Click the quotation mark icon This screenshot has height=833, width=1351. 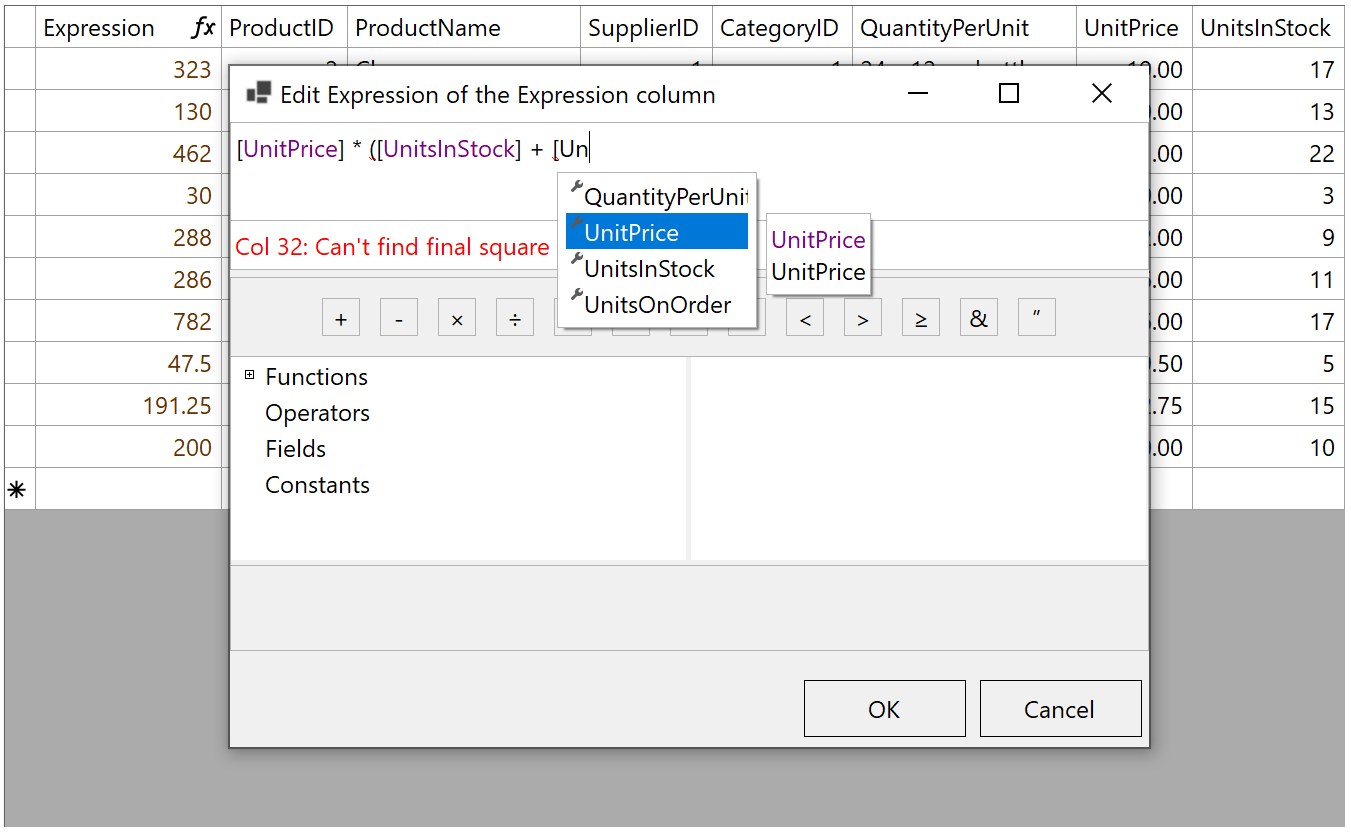1036,317
